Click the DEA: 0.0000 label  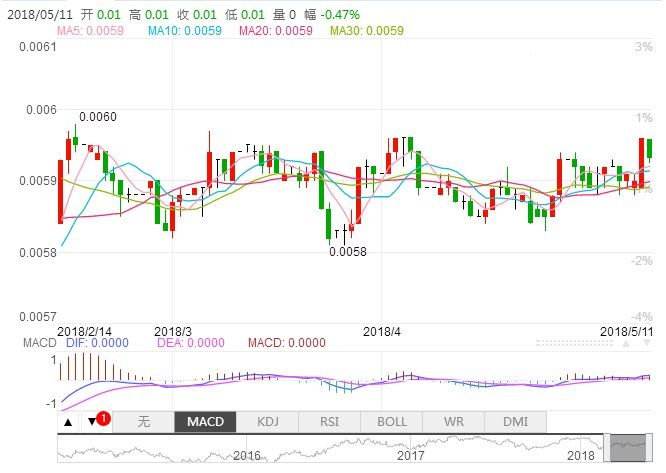191,343
